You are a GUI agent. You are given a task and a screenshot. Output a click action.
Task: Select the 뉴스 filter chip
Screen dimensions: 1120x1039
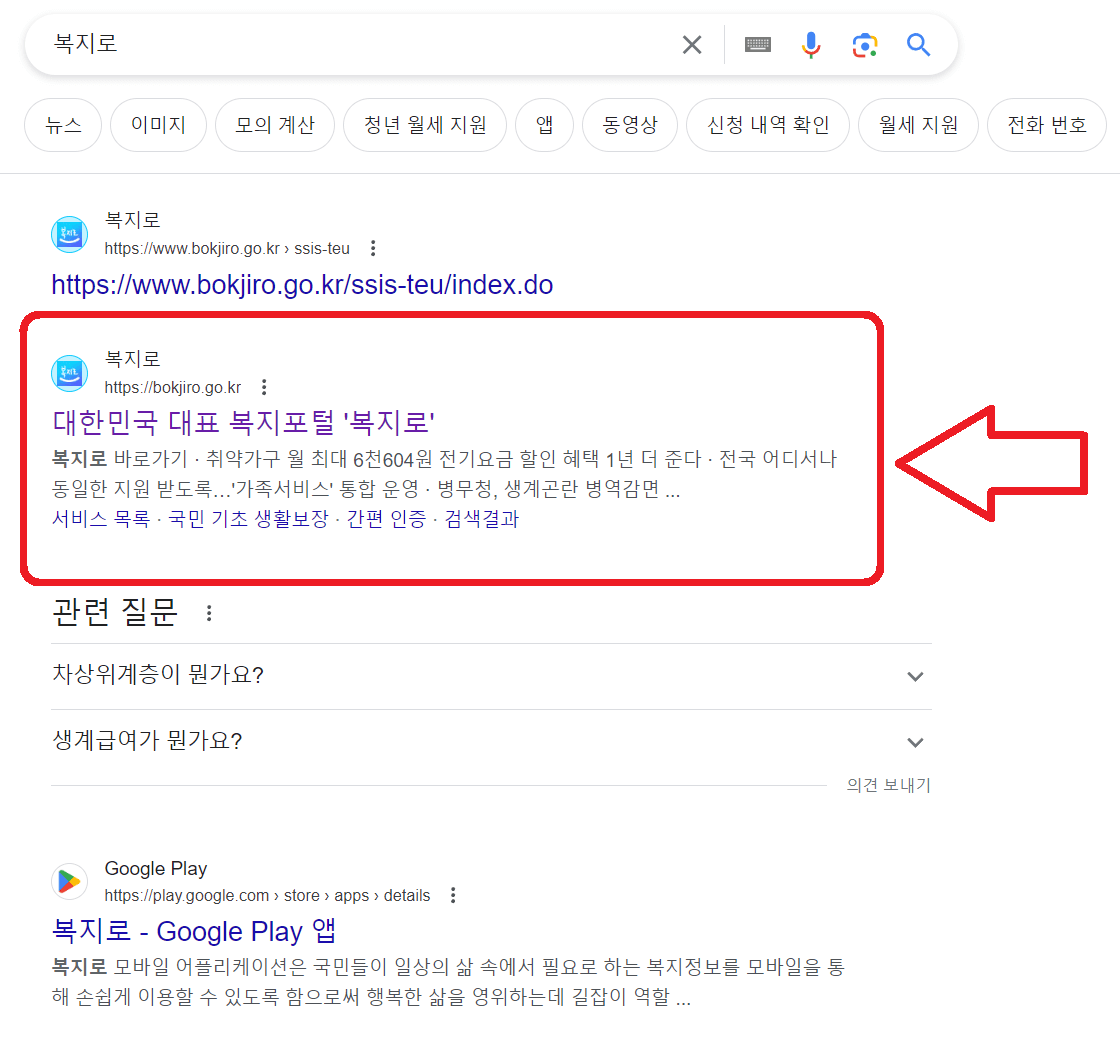(x=63, y=125)
